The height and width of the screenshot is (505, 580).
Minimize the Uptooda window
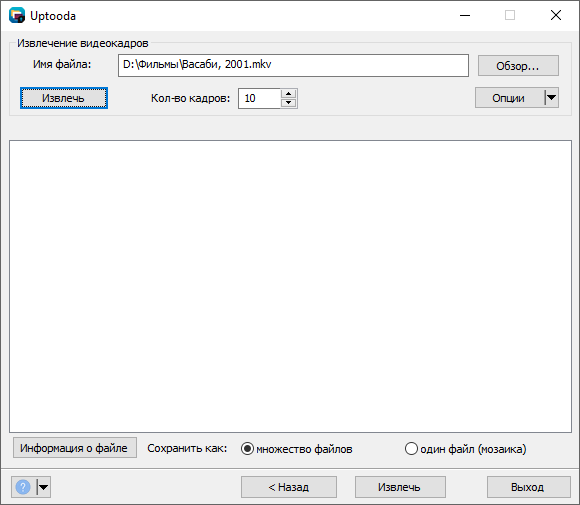click(465, 16)
